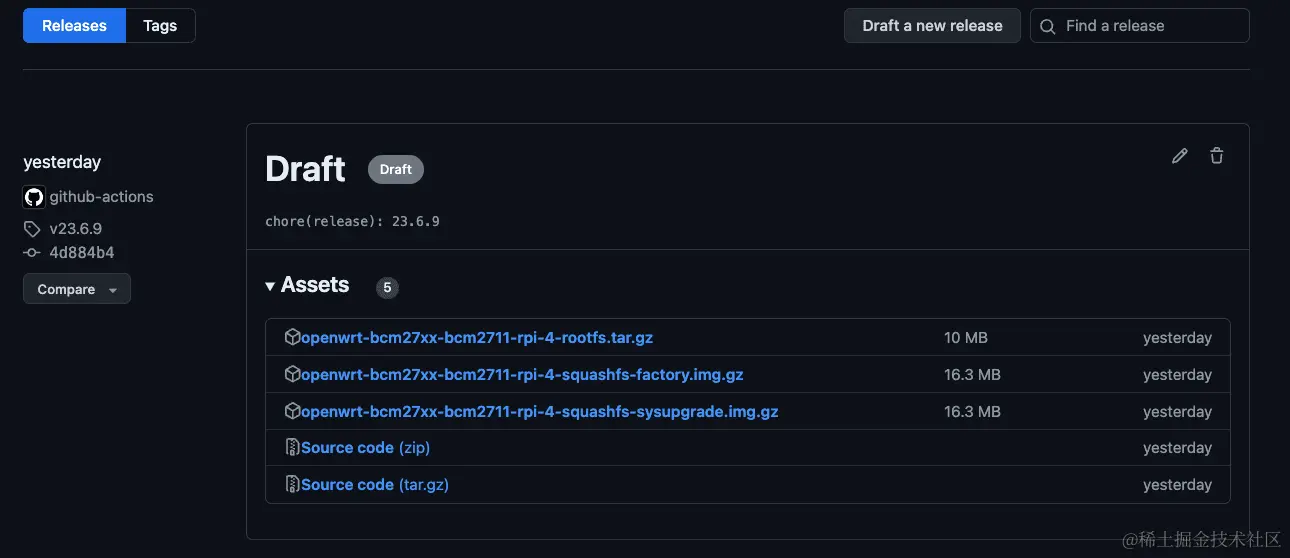
Task: Click the search magnifier icon in Find a release
Action: 1048,26
